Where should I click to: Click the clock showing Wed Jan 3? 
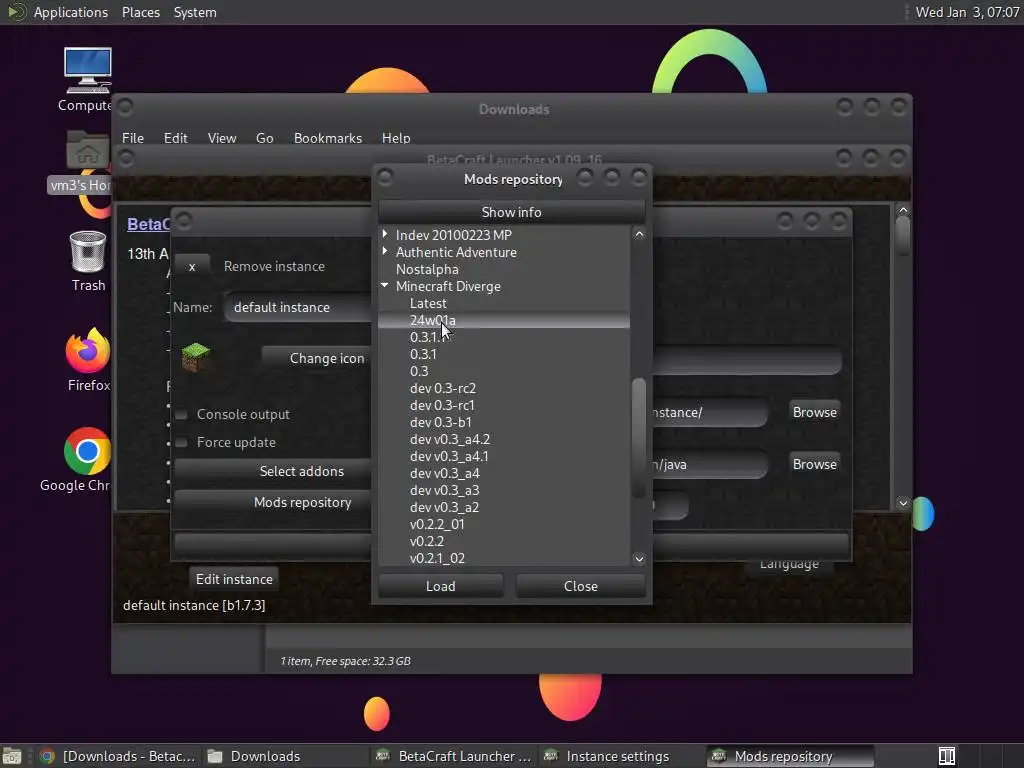coord(967,12)
